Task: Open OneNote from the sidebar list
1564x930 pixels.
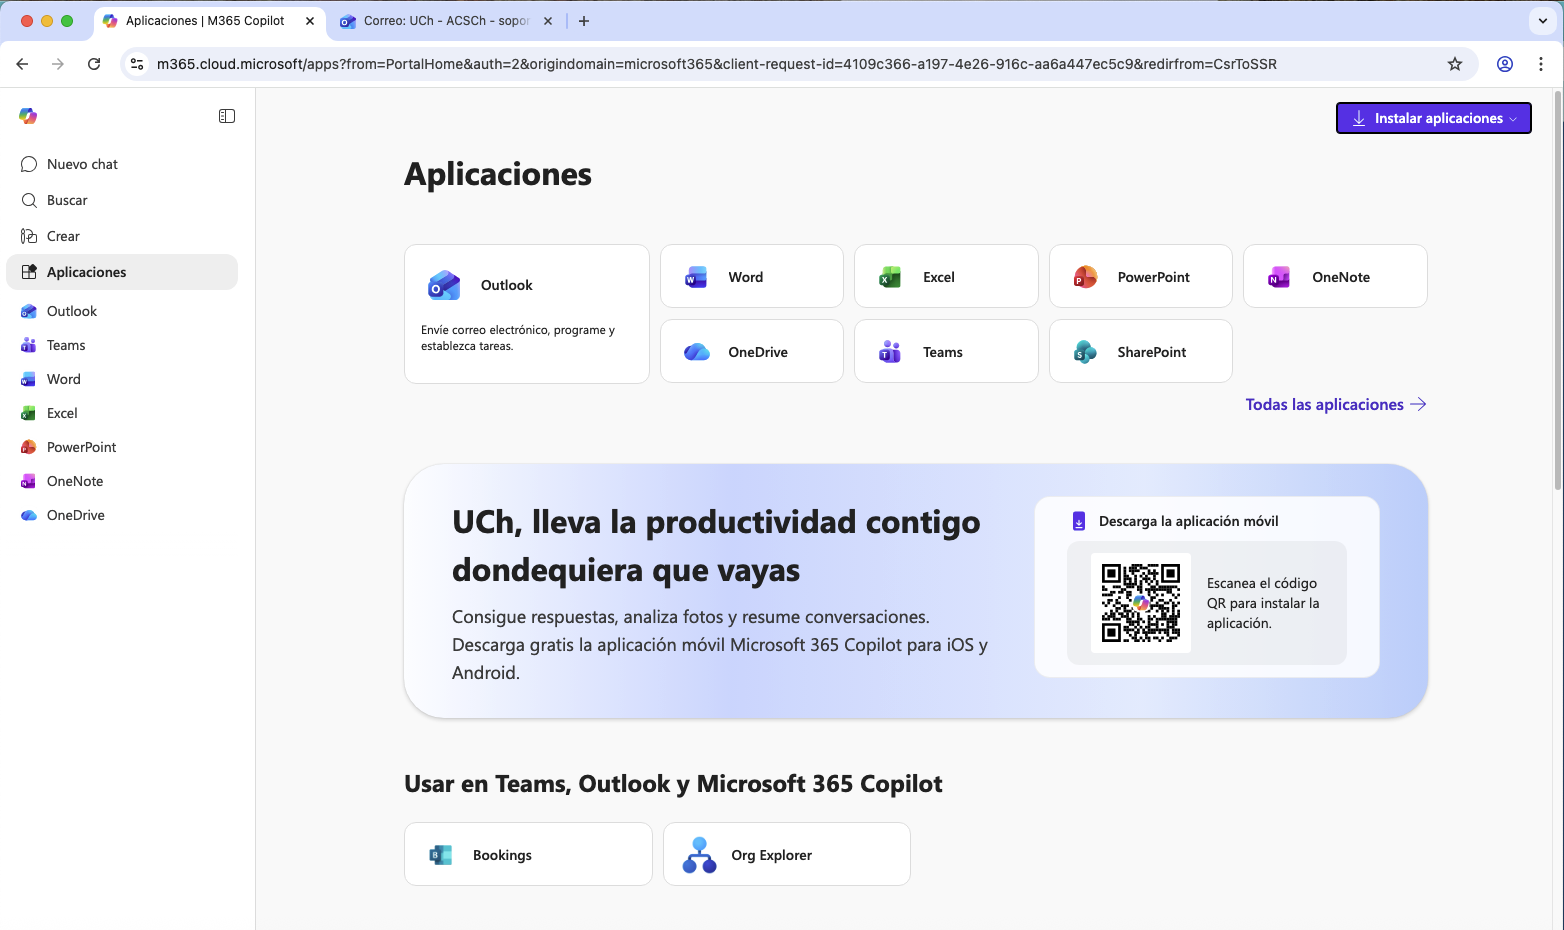Action: pyautogui.click(x=122, y=481)
